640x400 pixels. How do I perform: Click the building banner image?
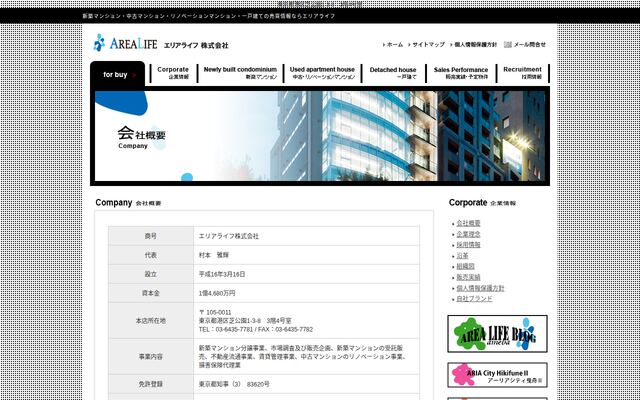320,136
